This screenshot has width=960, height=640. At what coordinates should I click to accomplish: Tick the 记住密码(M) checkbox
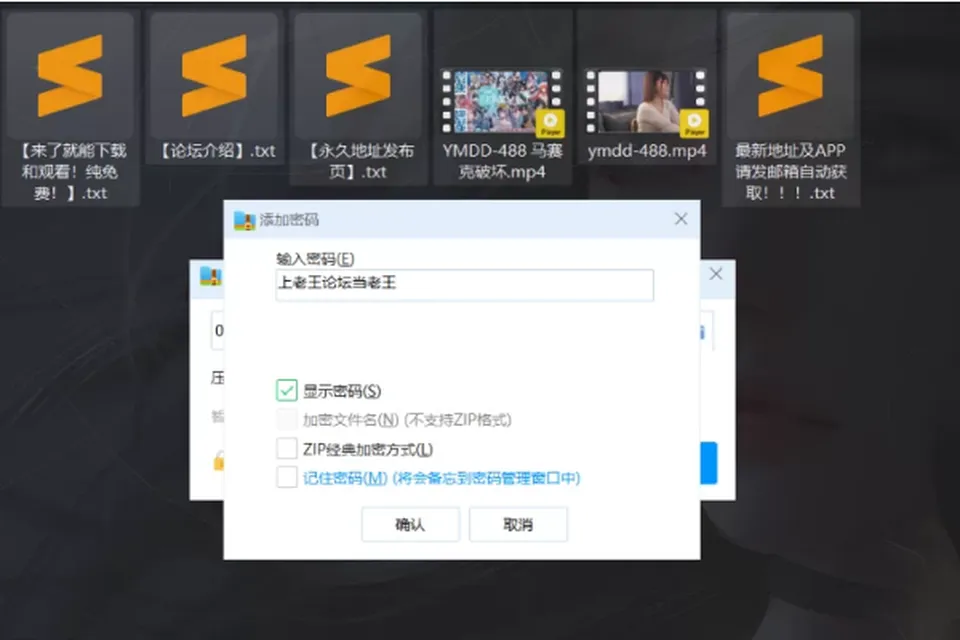click(x=287, y=477)
